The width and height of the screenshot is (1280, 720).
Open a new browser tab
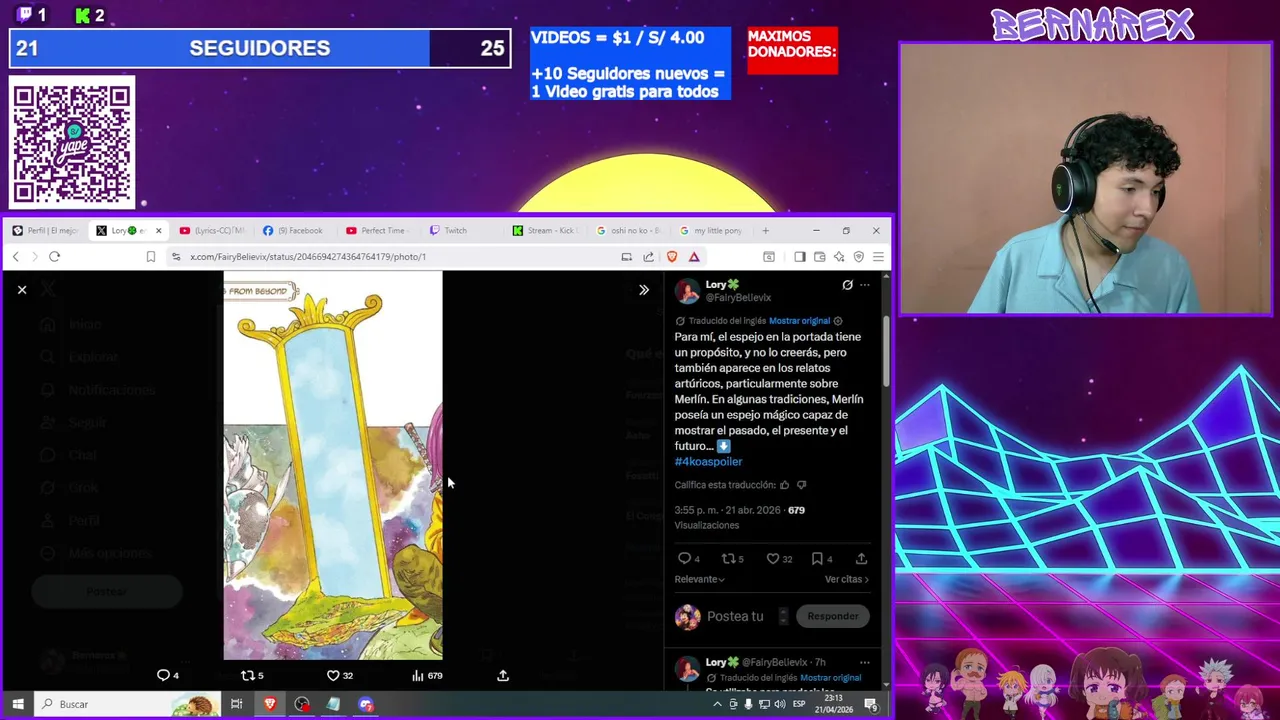[x=766, y=231]
